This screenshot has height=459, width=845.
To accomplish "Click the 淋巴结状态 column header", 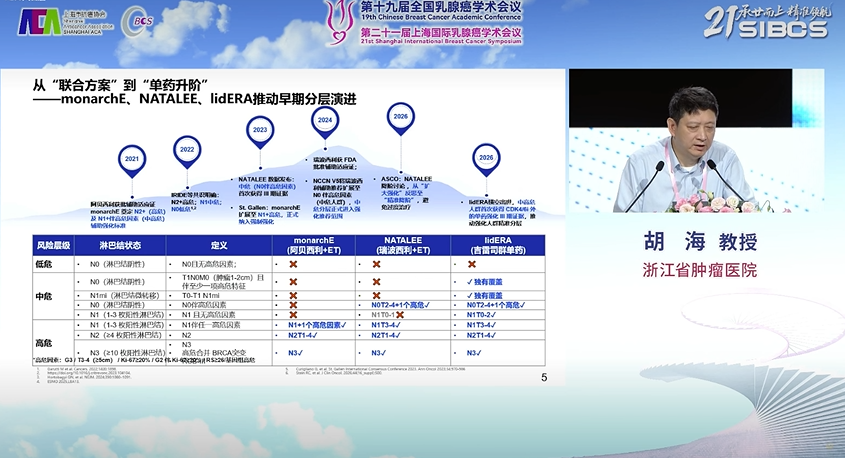I will click(x=120, y=245).
